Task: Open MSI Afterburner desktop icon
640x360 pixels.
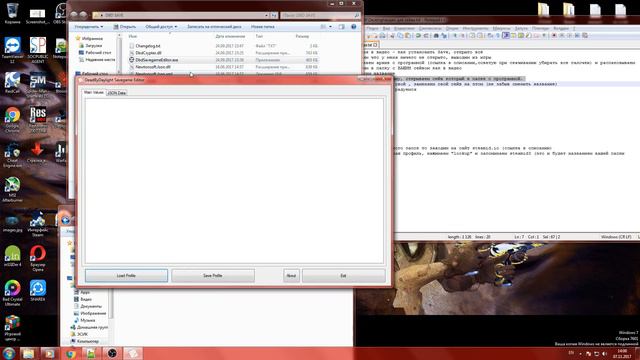Action: pyautogui.click(x=12, y=189)
